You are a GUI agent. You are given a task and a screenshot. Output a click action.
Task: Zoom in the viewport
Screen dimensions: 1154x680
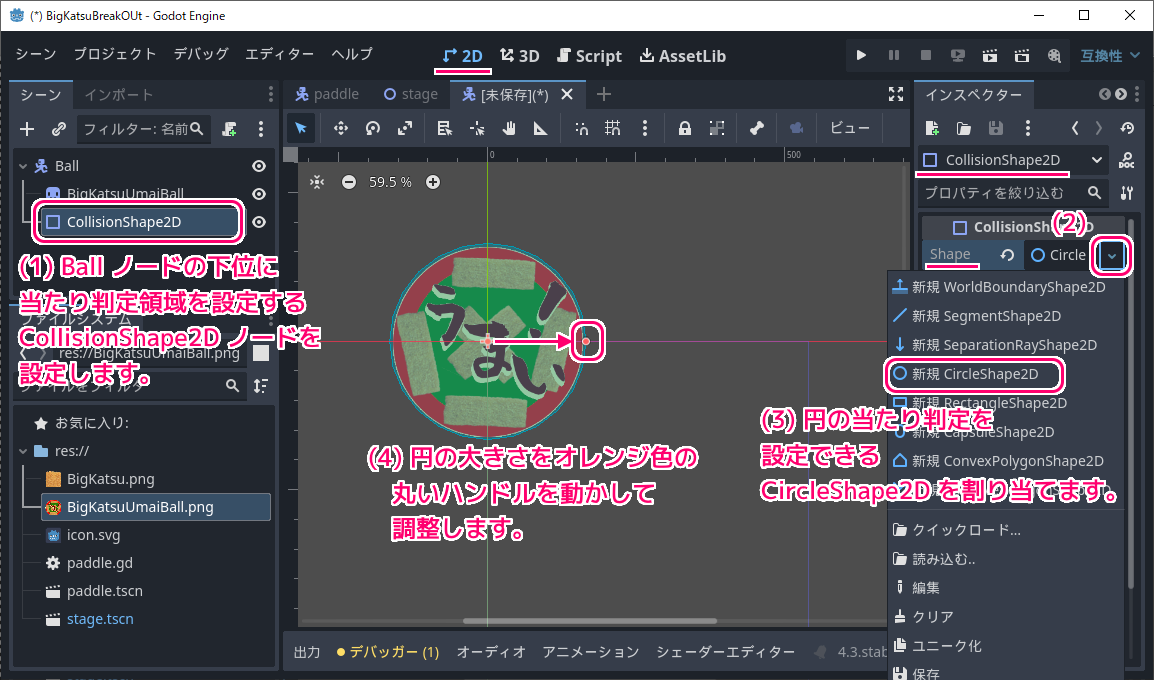coord(433,182)
